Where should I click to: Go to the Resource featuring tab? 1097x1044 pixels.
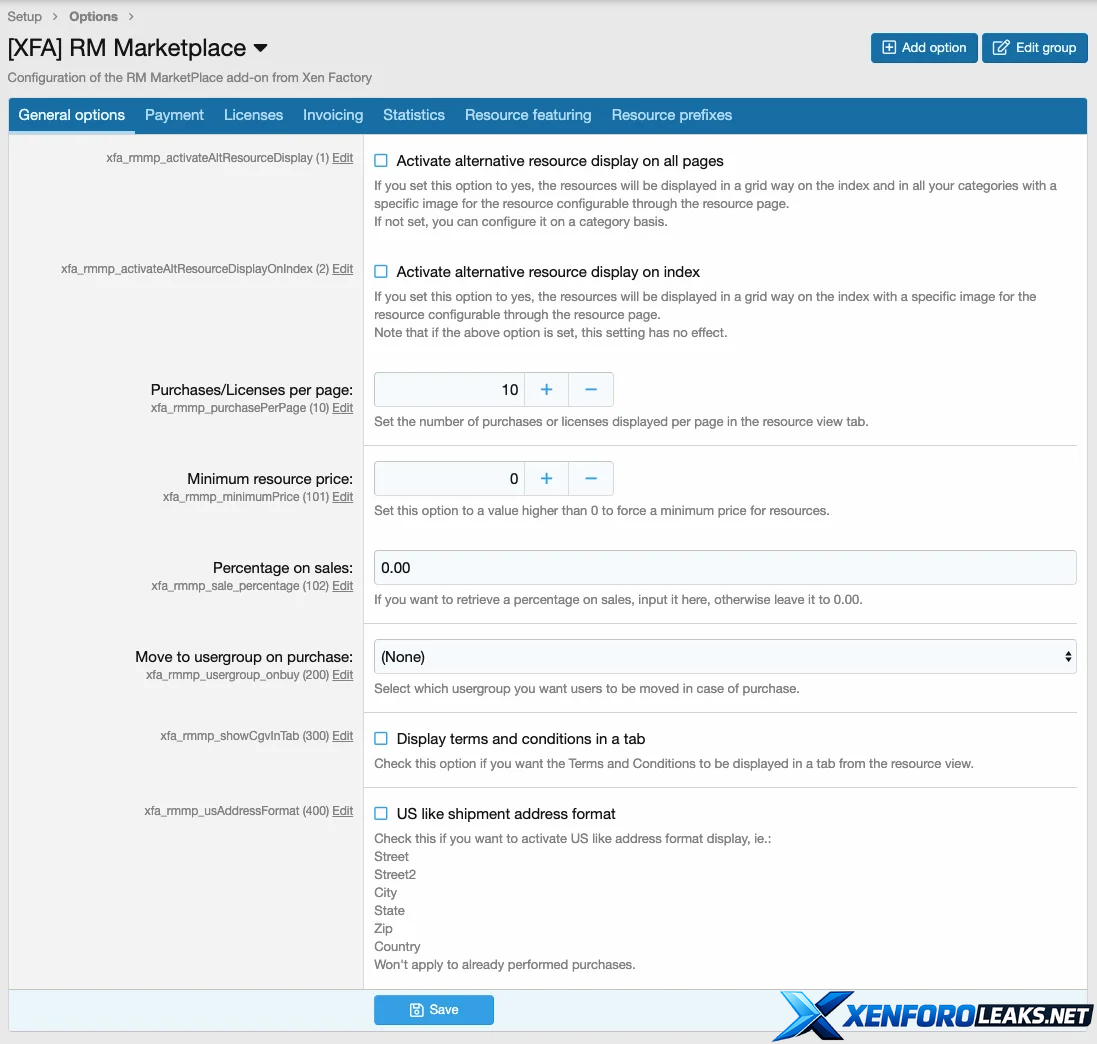[528, 115]
